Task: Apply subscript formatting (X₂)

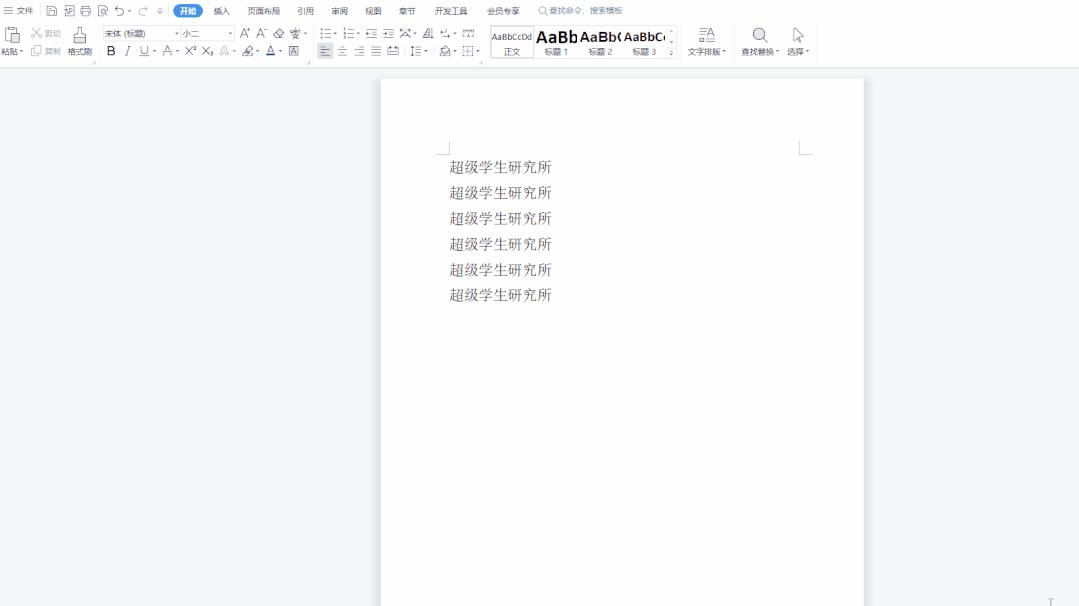Action: (x=207, y=51)
